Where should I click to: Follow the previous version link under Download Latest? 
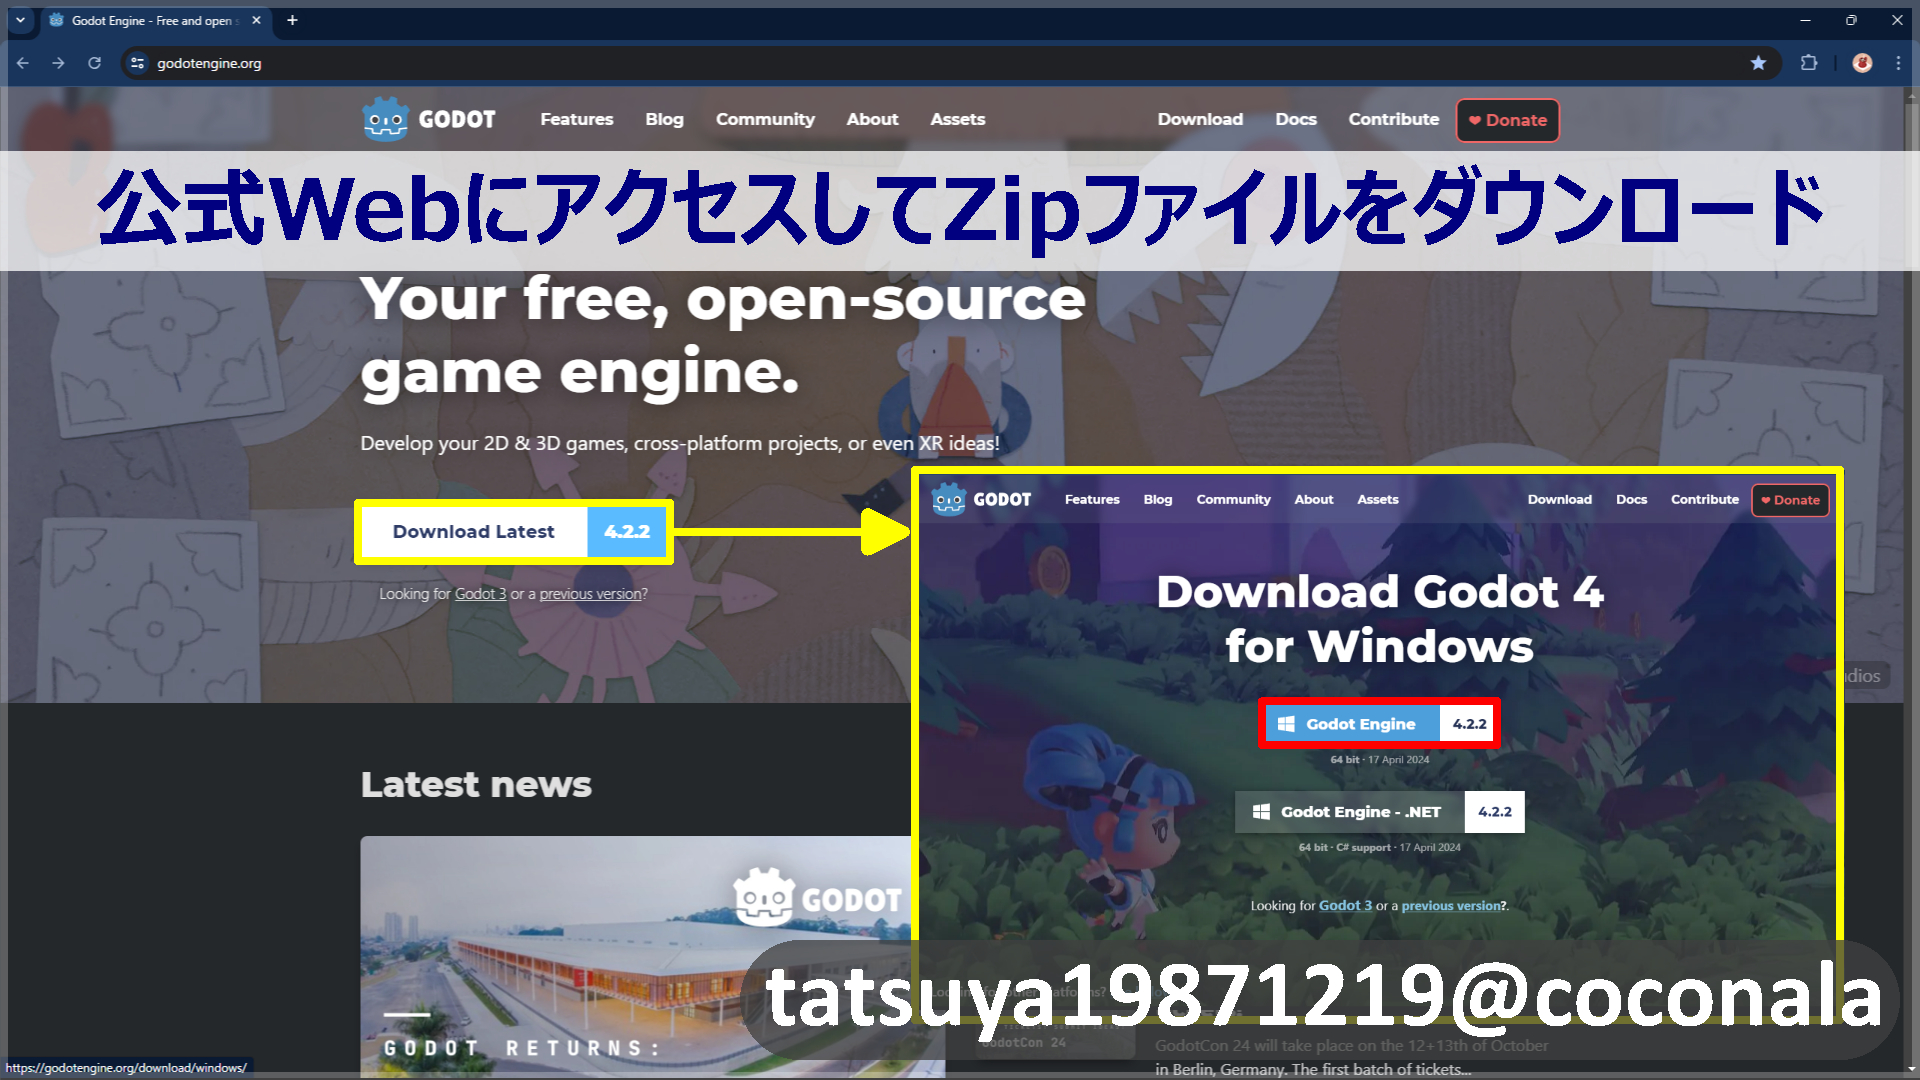(x=591, y=594)
